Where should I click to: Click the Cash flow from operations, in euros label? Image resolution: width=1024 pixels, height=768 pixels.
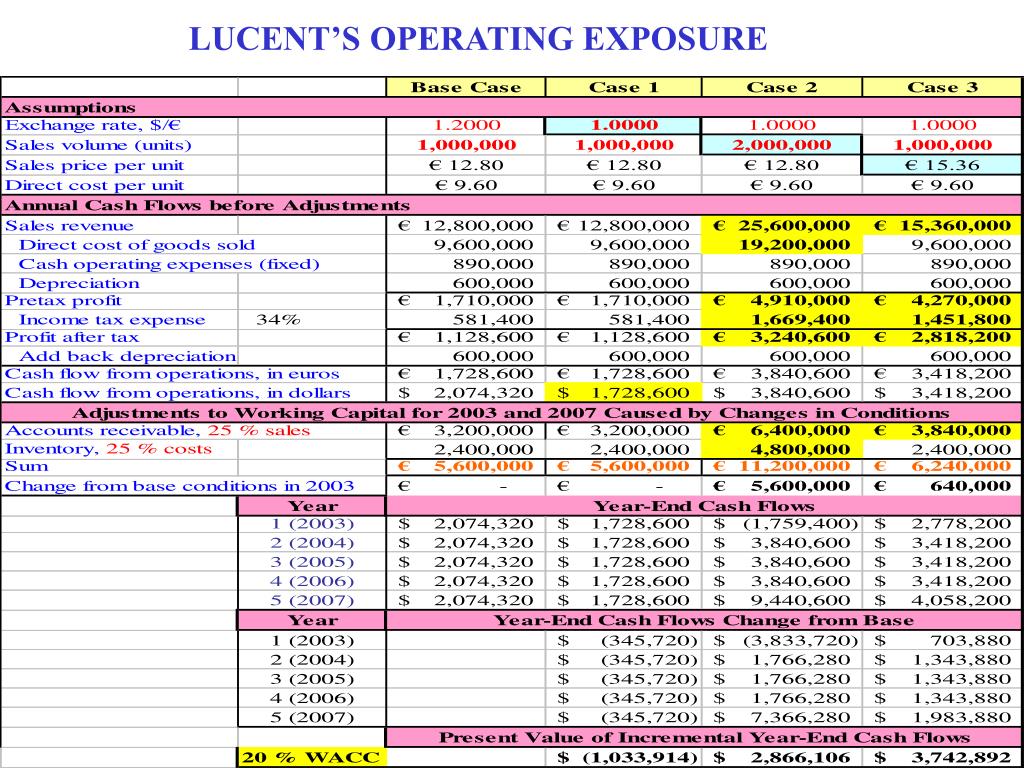coord(172,374)
